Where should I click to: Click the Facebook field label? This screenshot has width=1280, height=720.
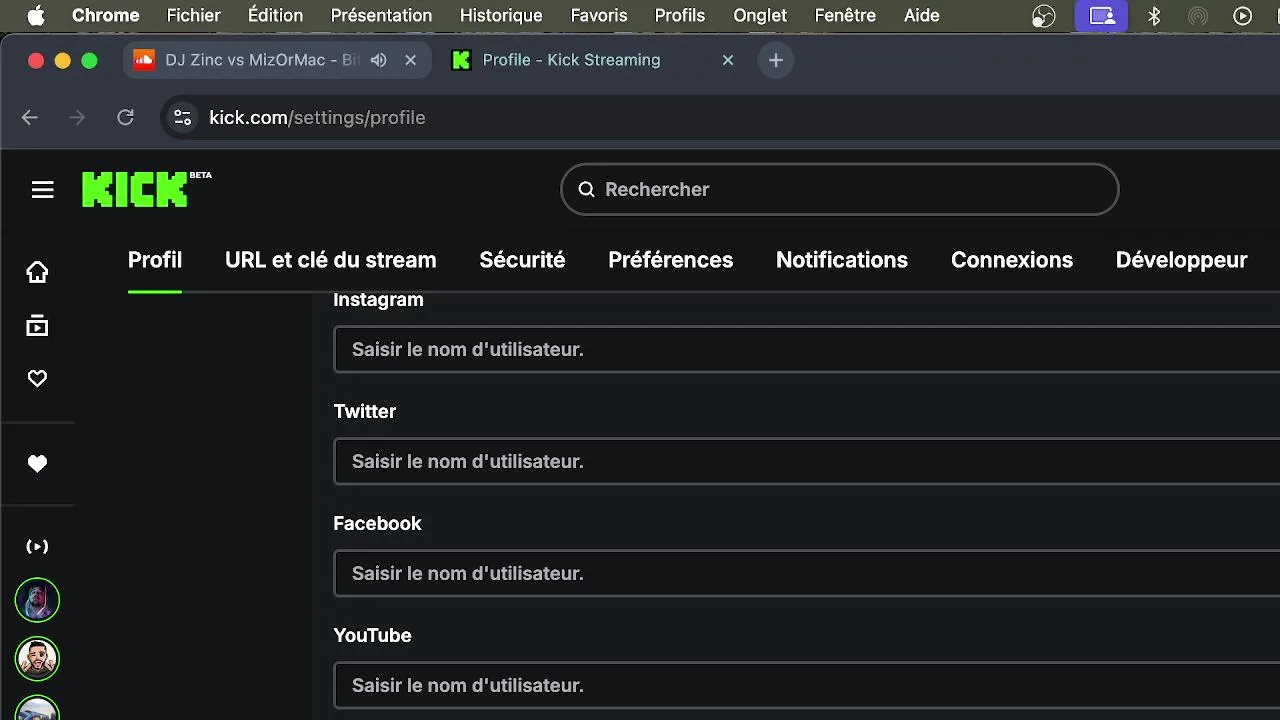[x=377, y=524]
